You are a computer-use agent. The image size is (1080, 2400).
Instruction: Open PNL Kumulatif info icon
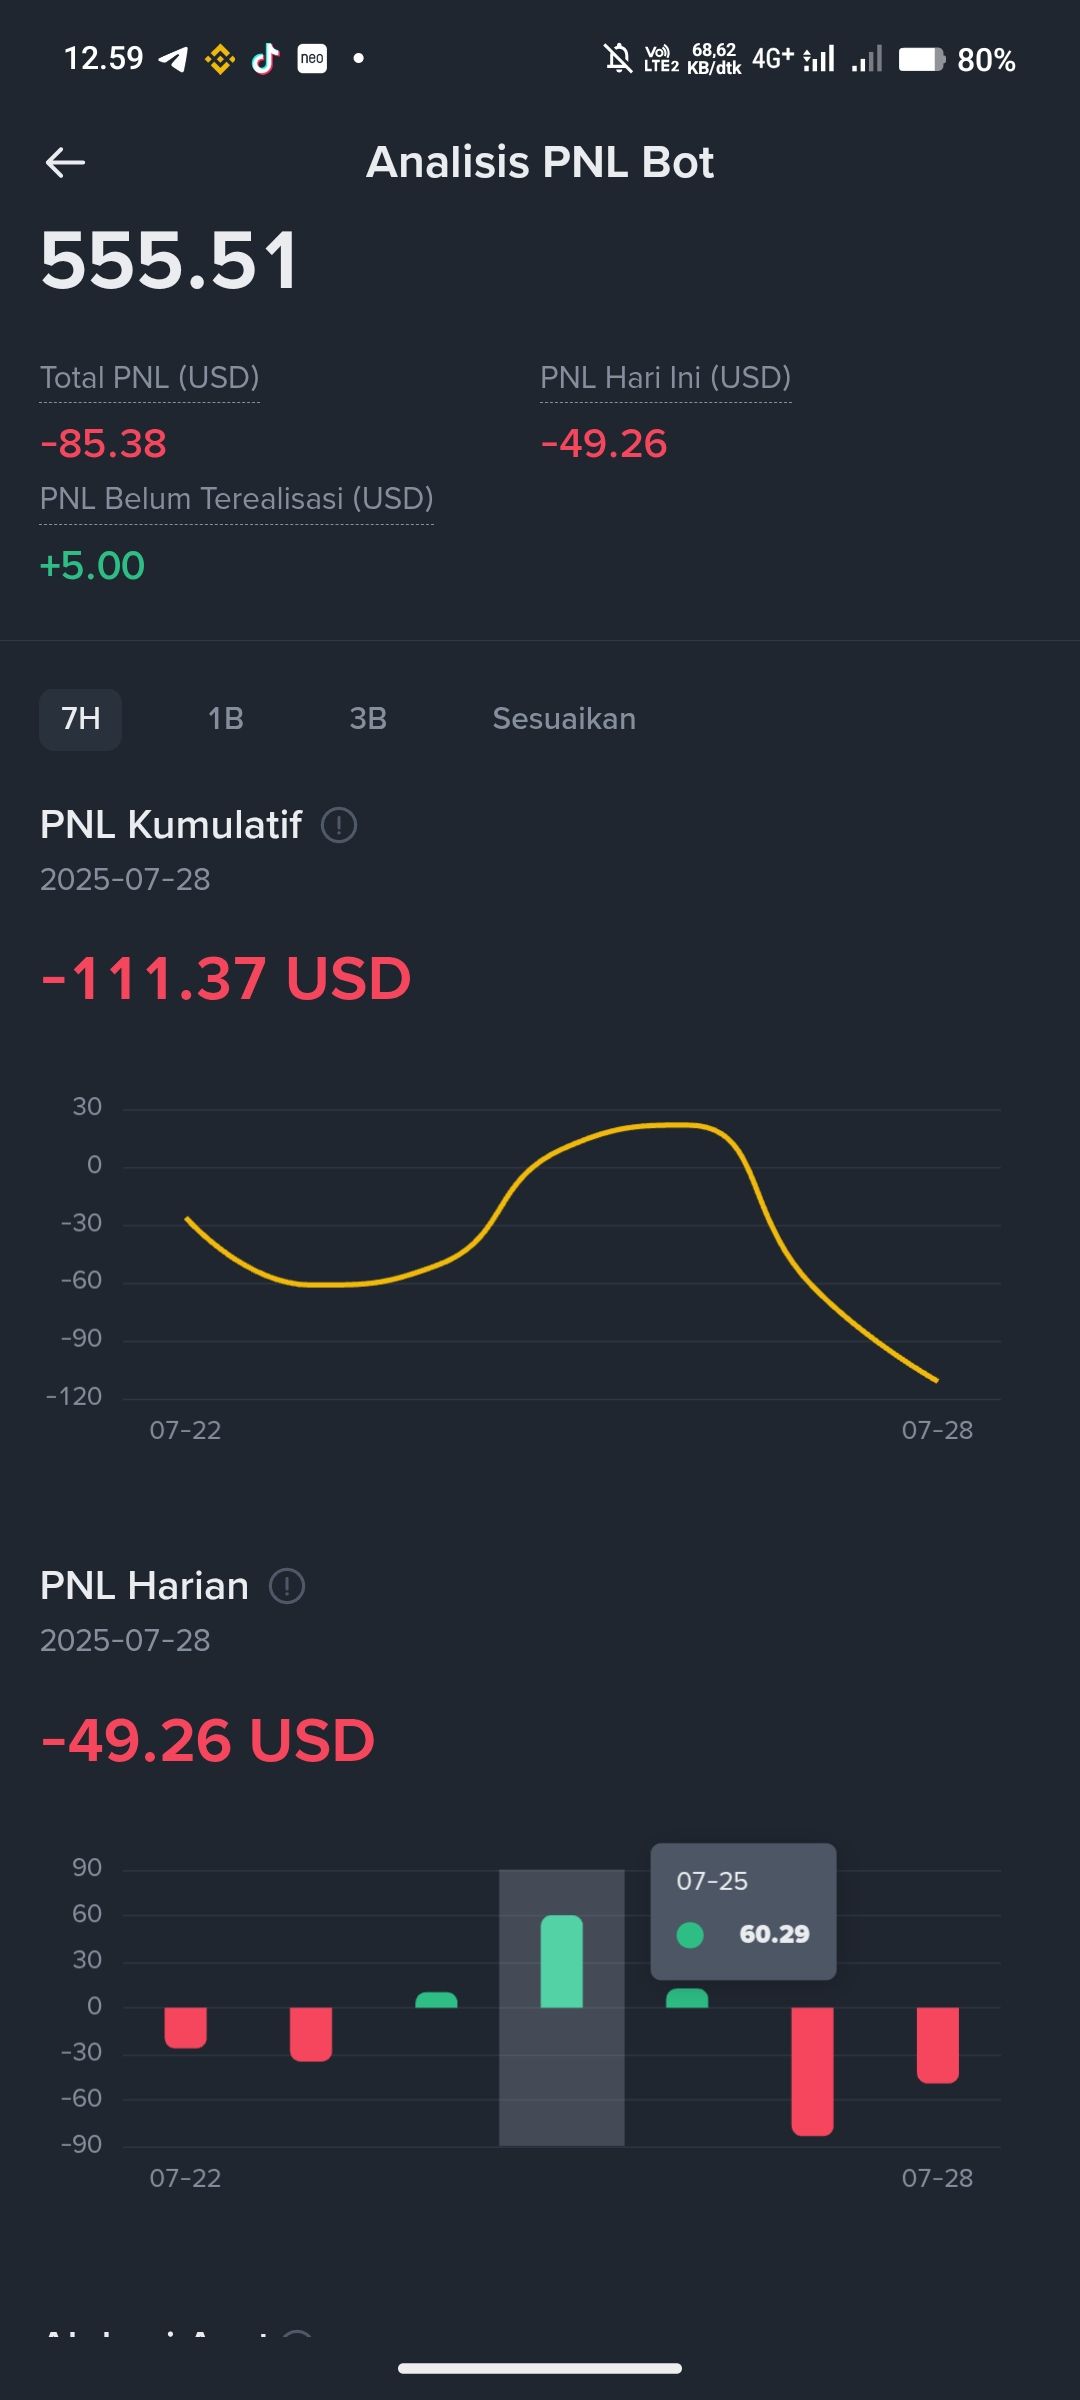(x=339, y=825)
